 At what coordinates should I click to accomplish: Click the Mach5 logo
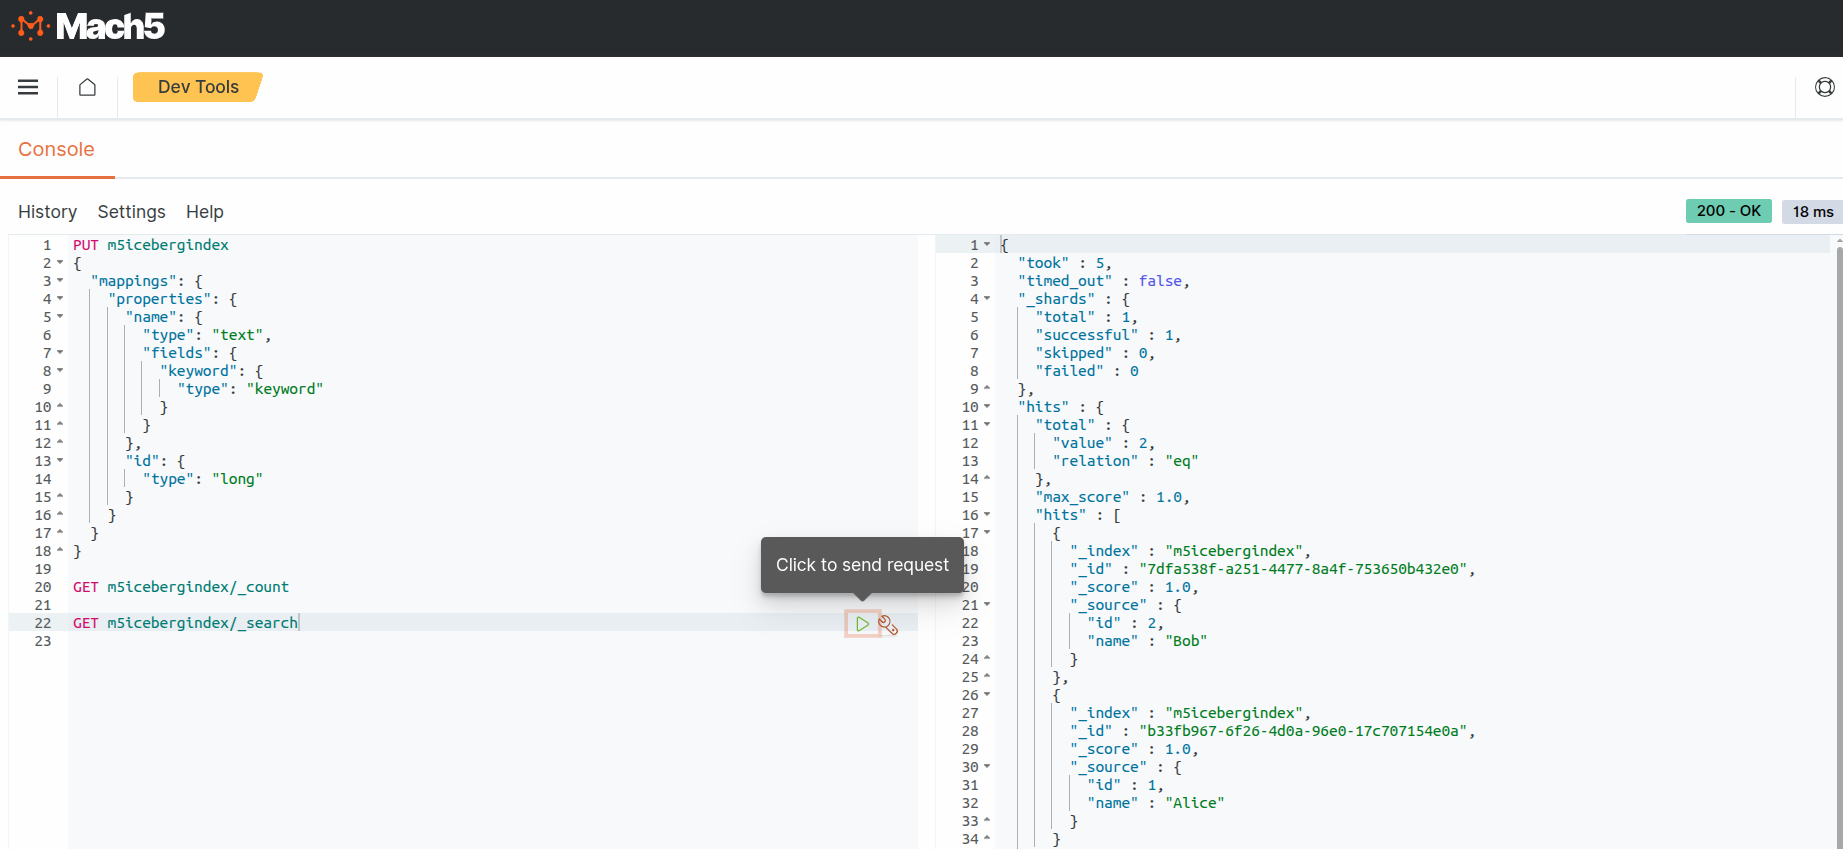coord(88,27)
